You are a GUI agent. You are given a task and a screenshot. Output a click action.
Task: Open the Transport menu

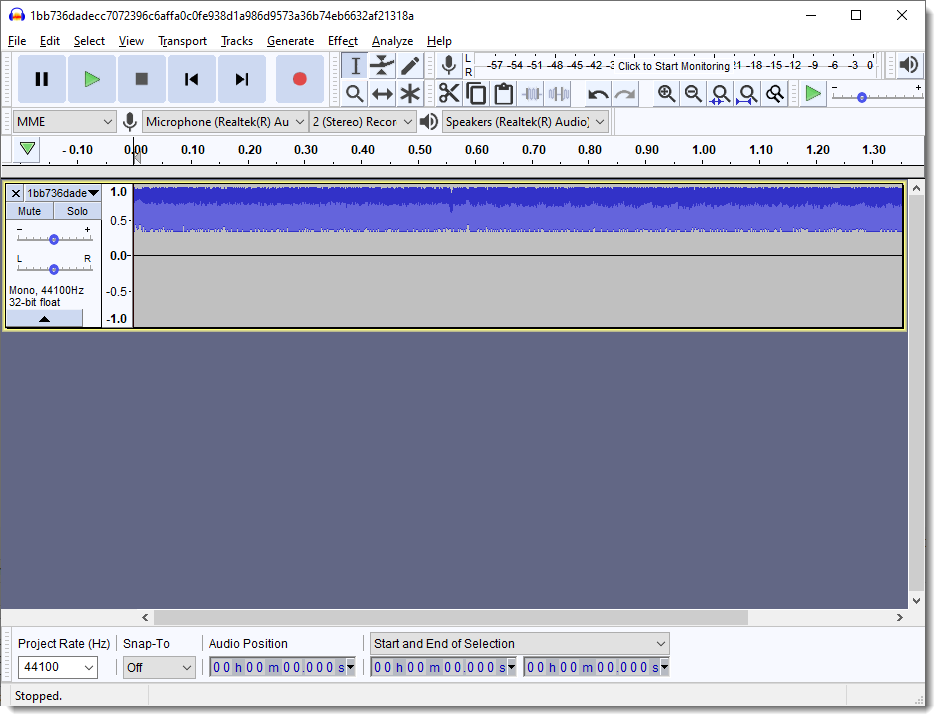[182, 41]
